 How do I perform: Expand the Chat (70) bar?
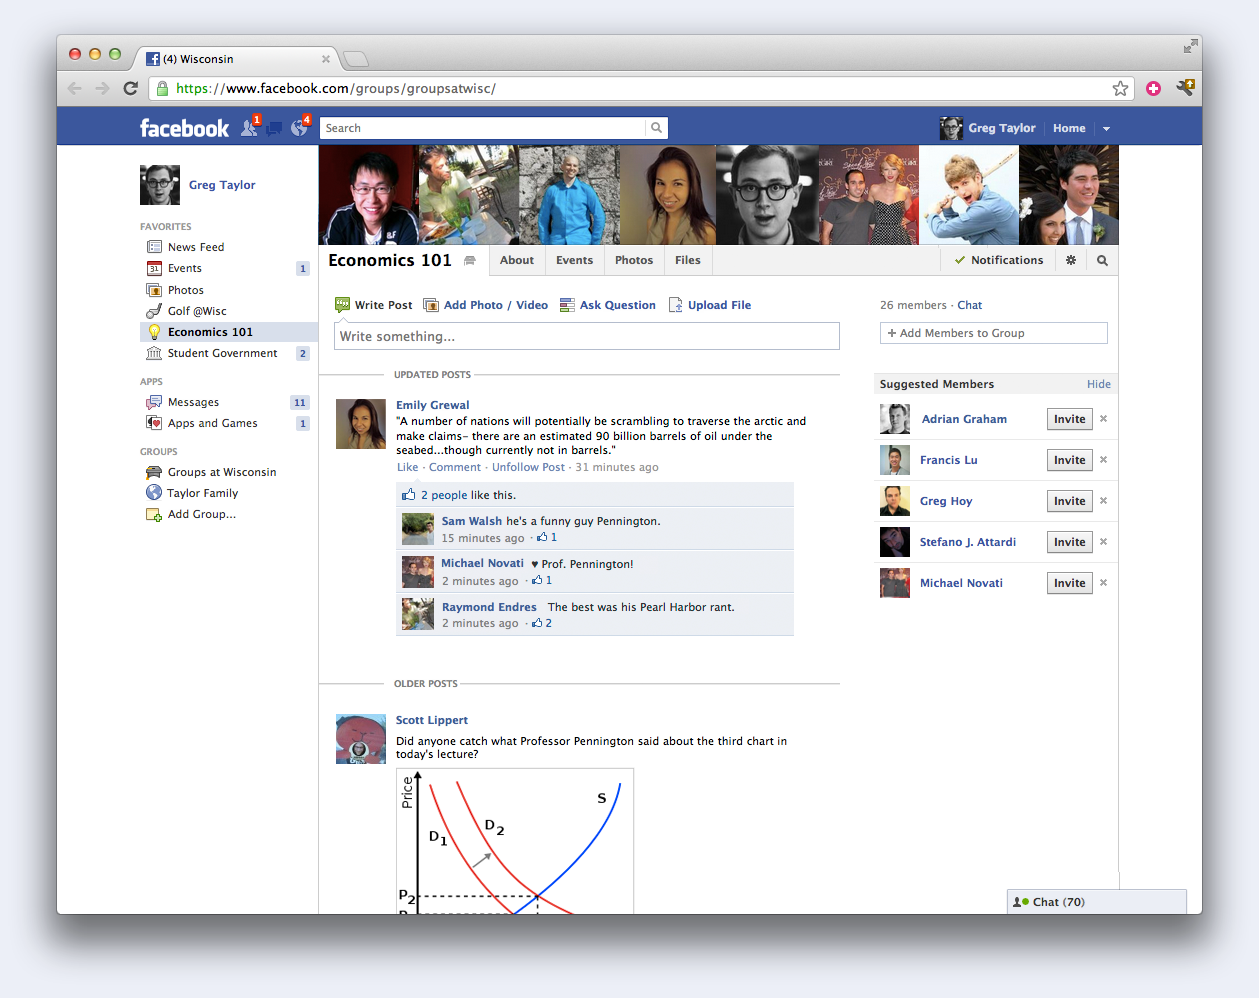[x=1096, y=902]
